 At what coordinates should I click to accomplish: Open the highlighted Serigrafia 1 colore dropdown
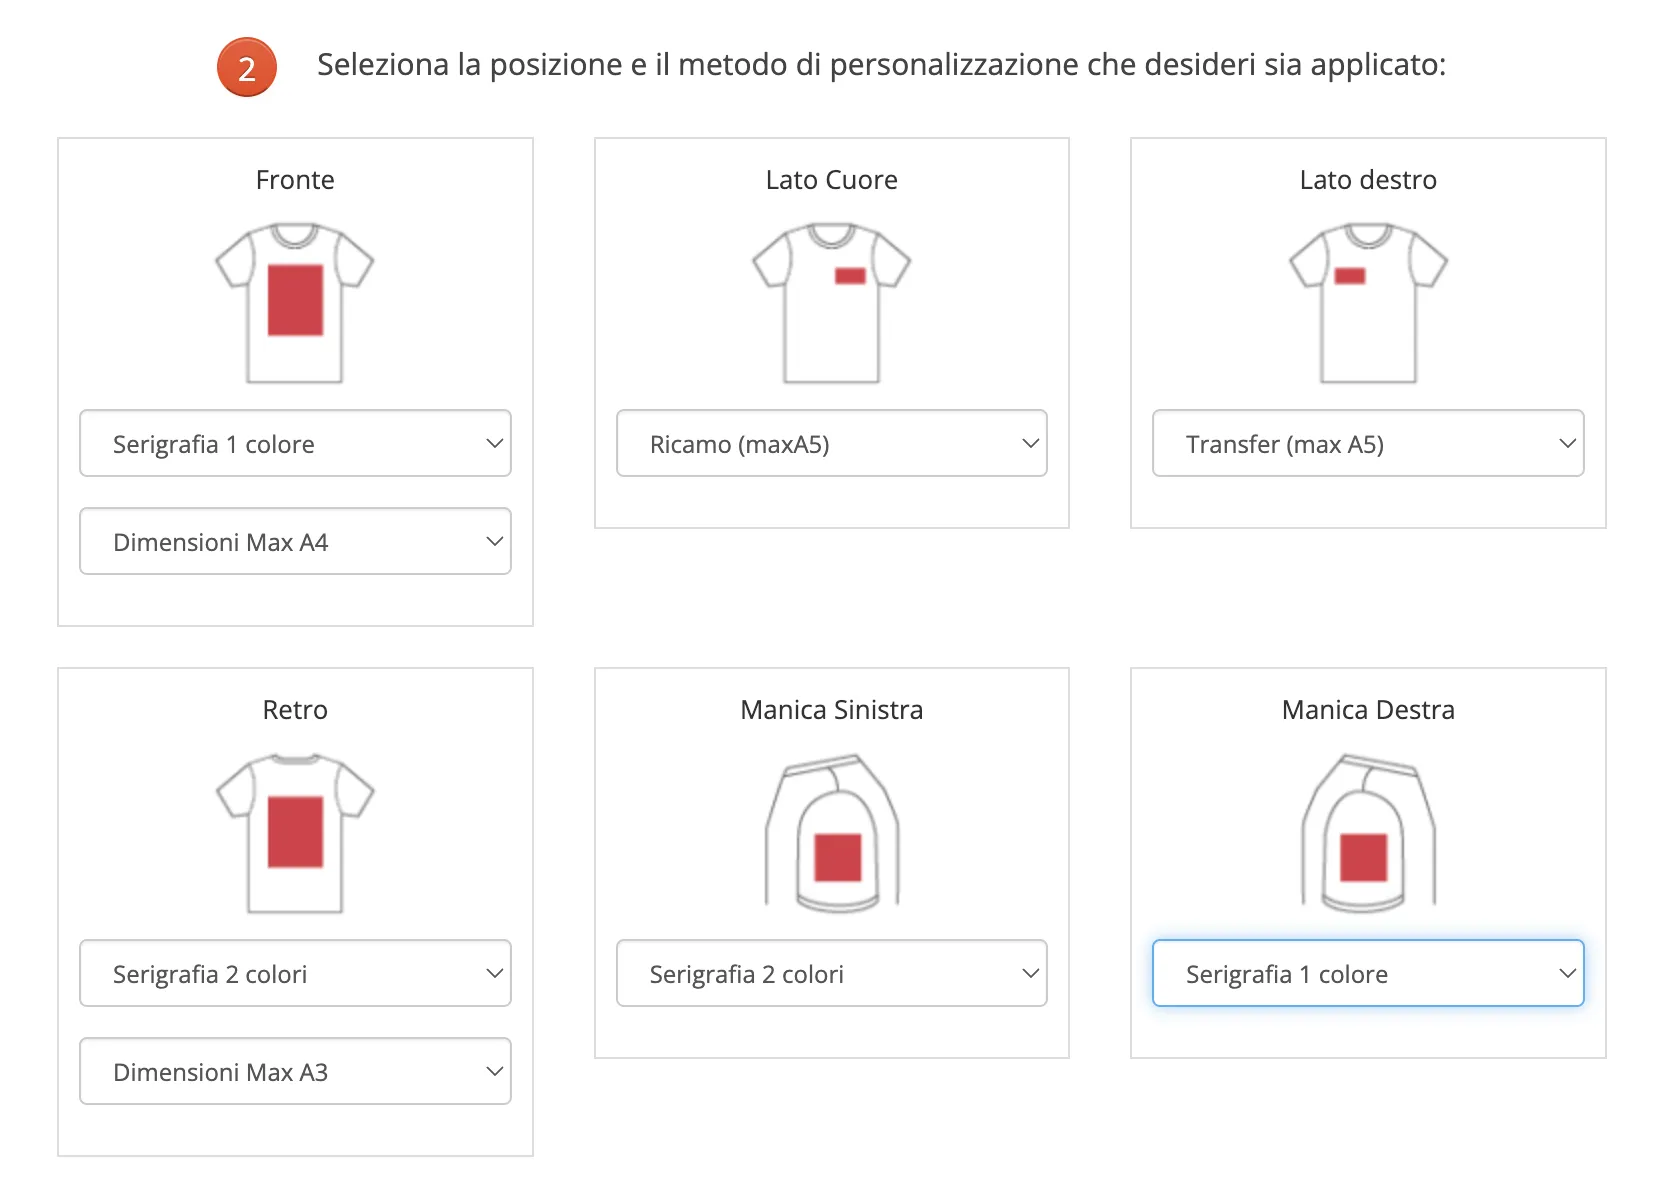[1367, 973]
